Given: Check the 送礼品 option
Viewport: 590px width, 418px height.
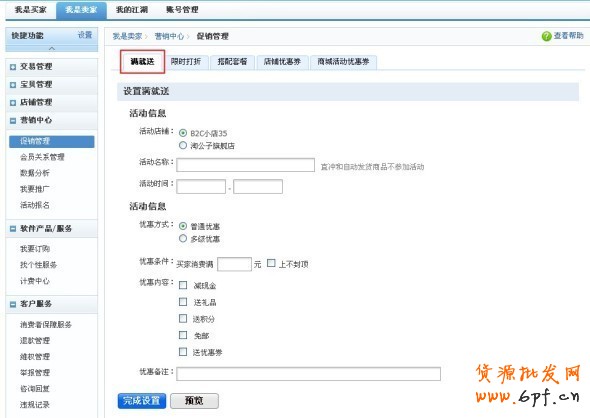Looking at the screenshot, I should pyautogui.click(x=183, y=302).
